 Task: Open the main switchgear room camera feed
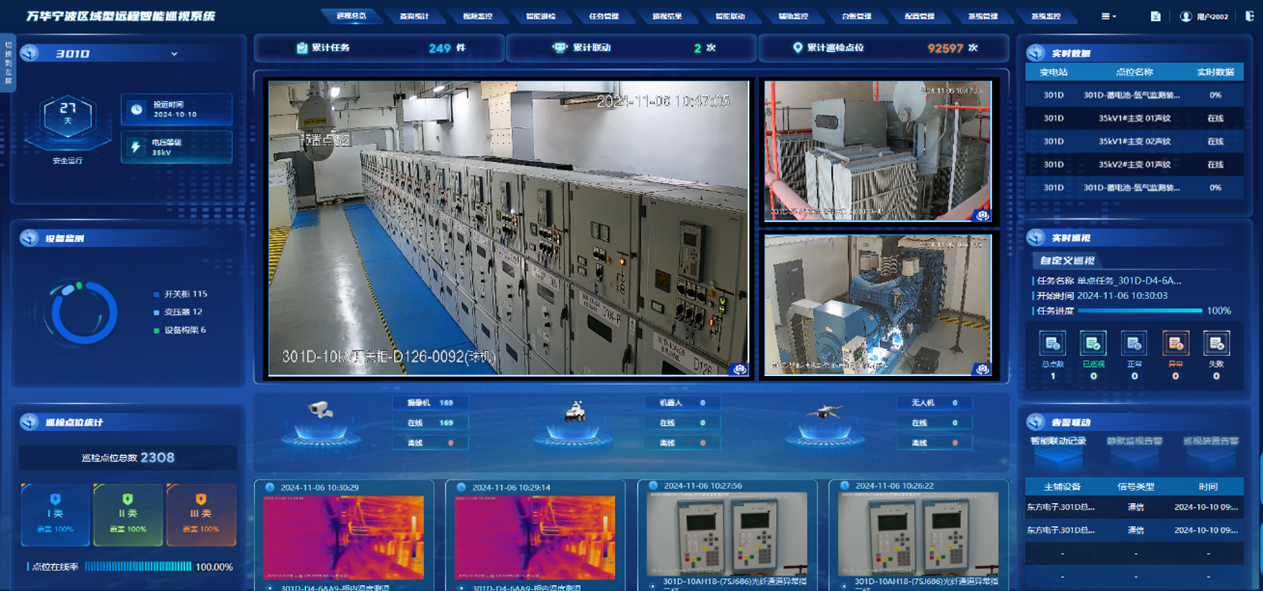point(508,228)
